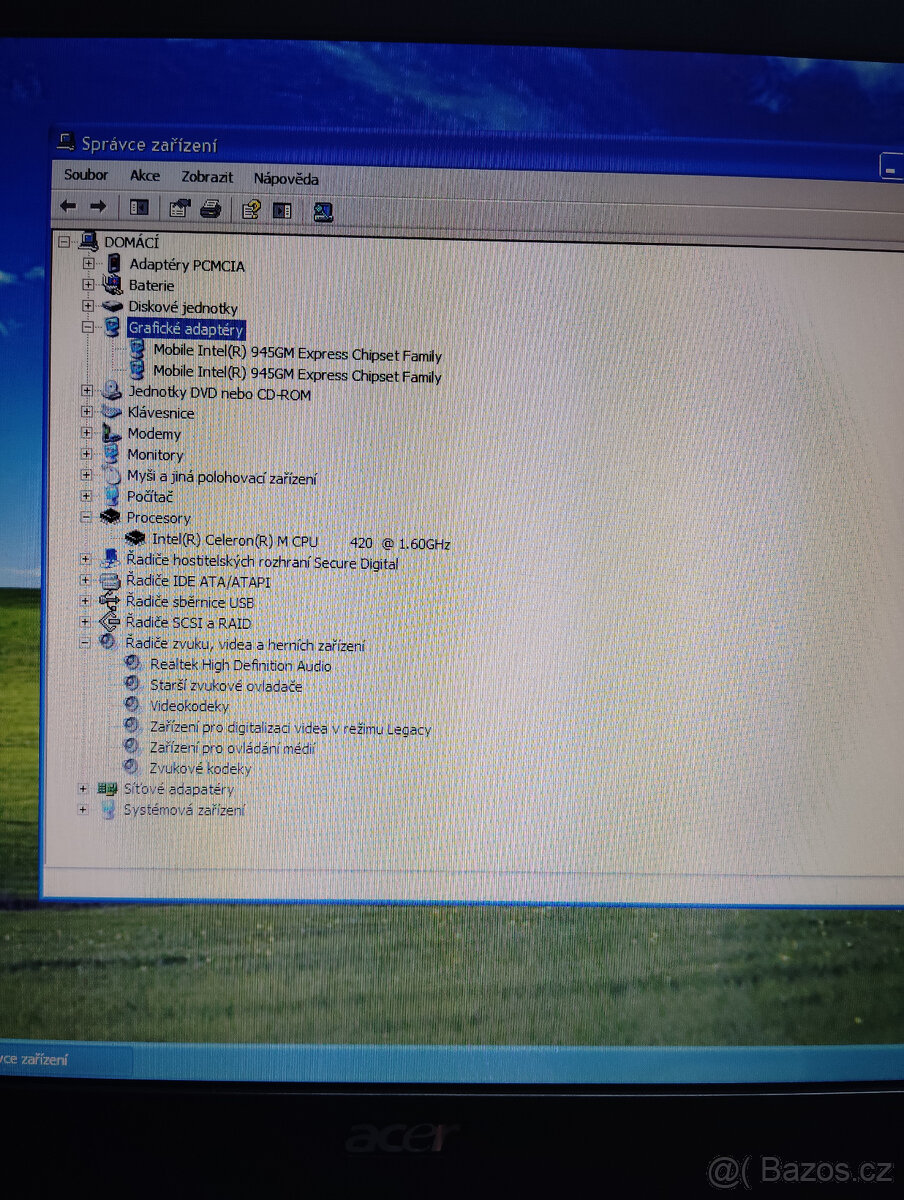Expand the Řadiče sběrnice USB node
The width and height of the screenshot is (904, 1200).
84,602
